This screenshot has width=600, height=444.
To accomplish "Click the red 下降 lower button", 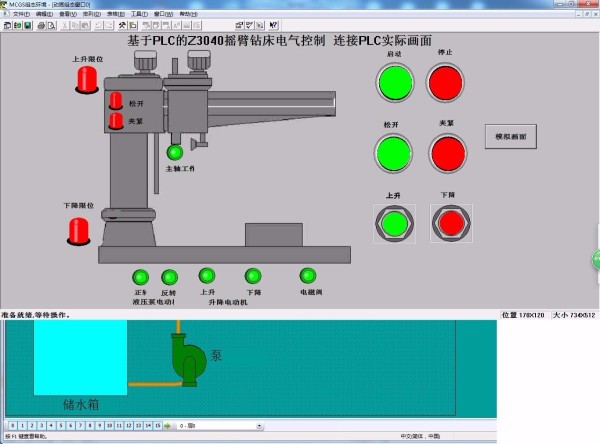I will (451, 224).
